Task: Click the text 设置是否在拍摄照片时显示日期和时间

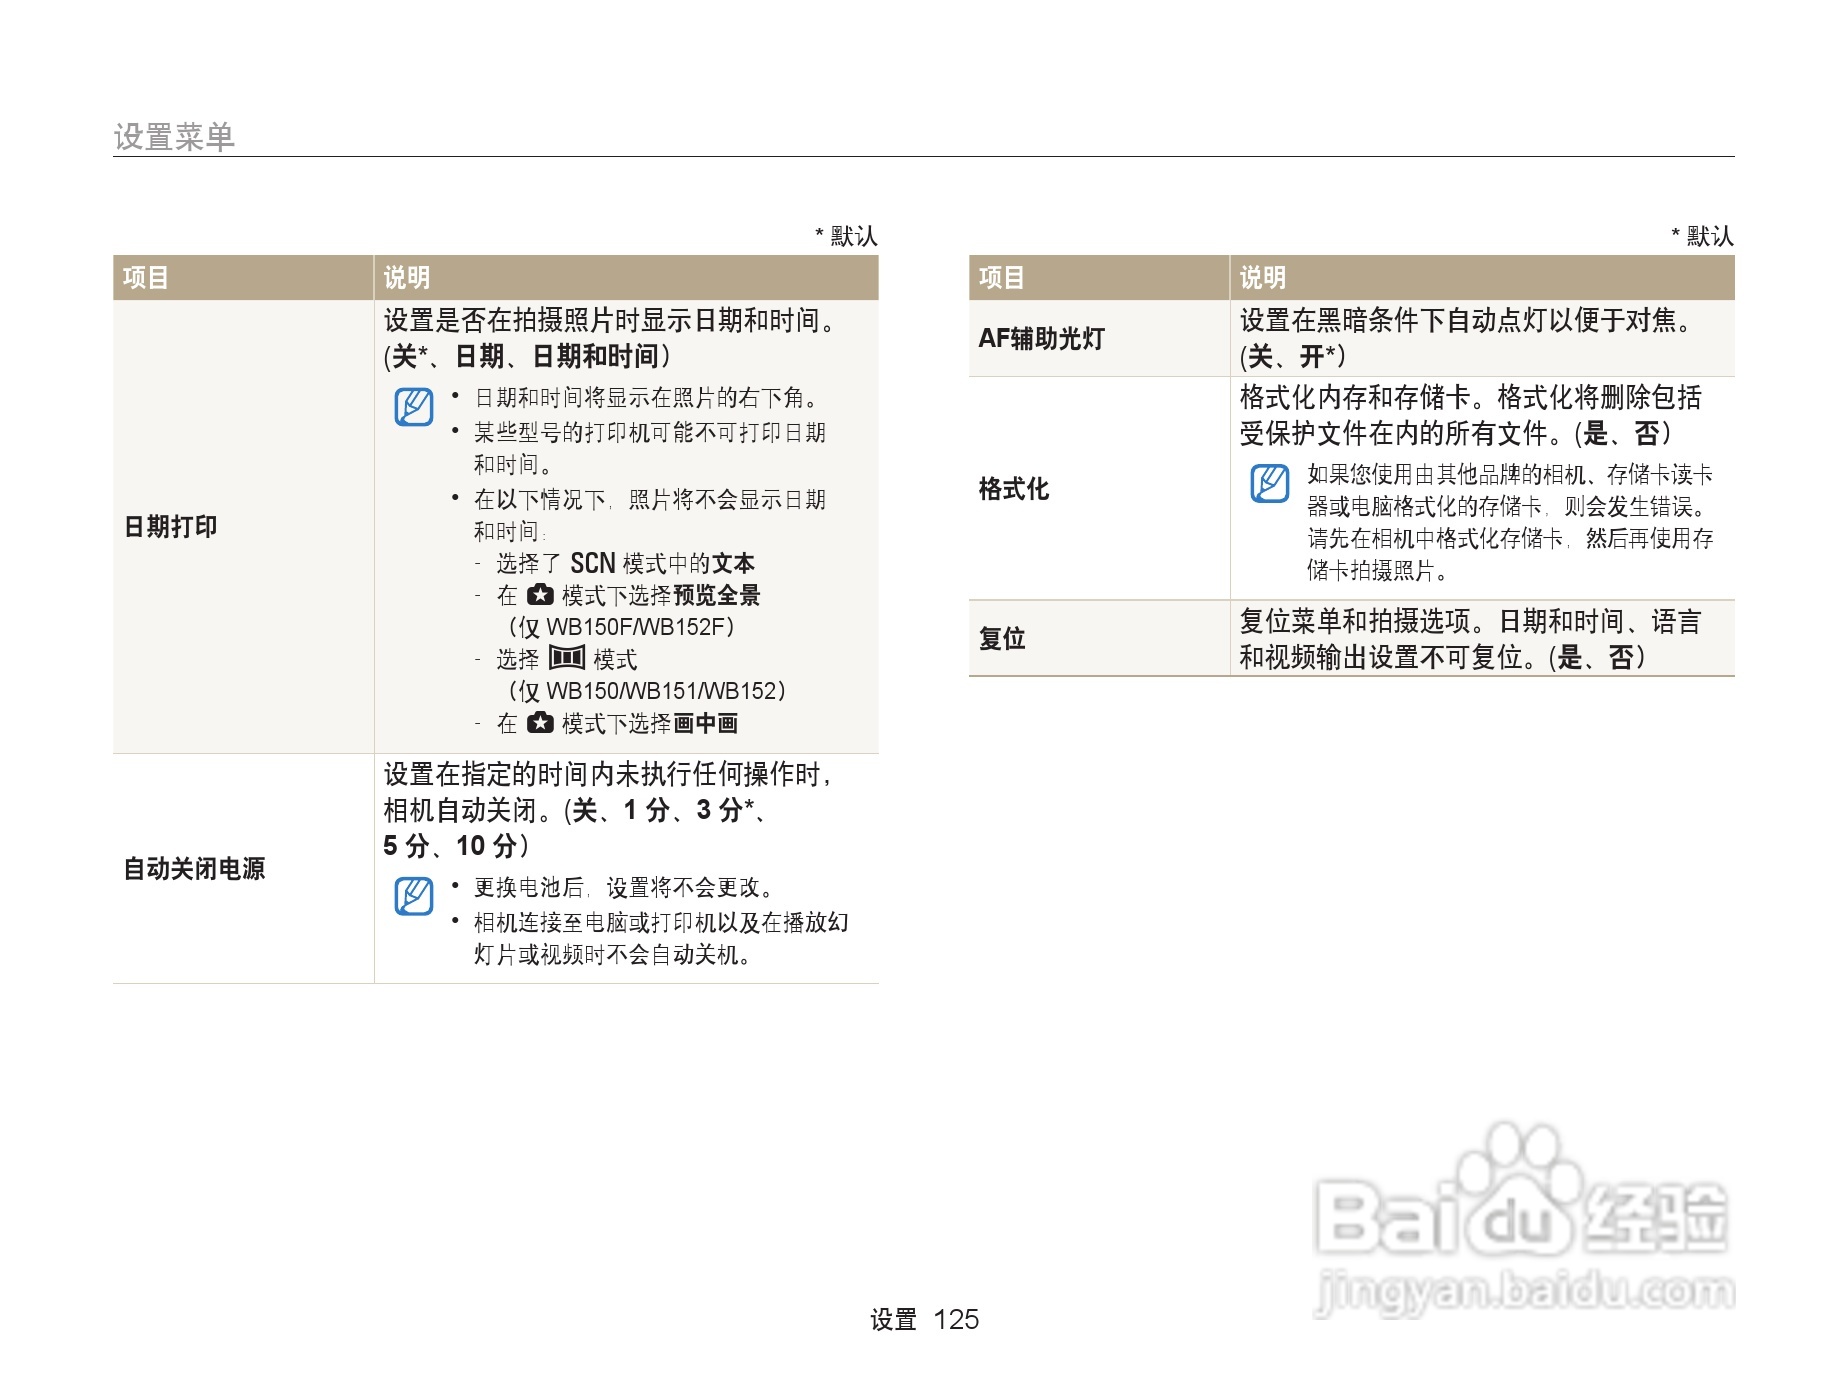Action: 610,320
